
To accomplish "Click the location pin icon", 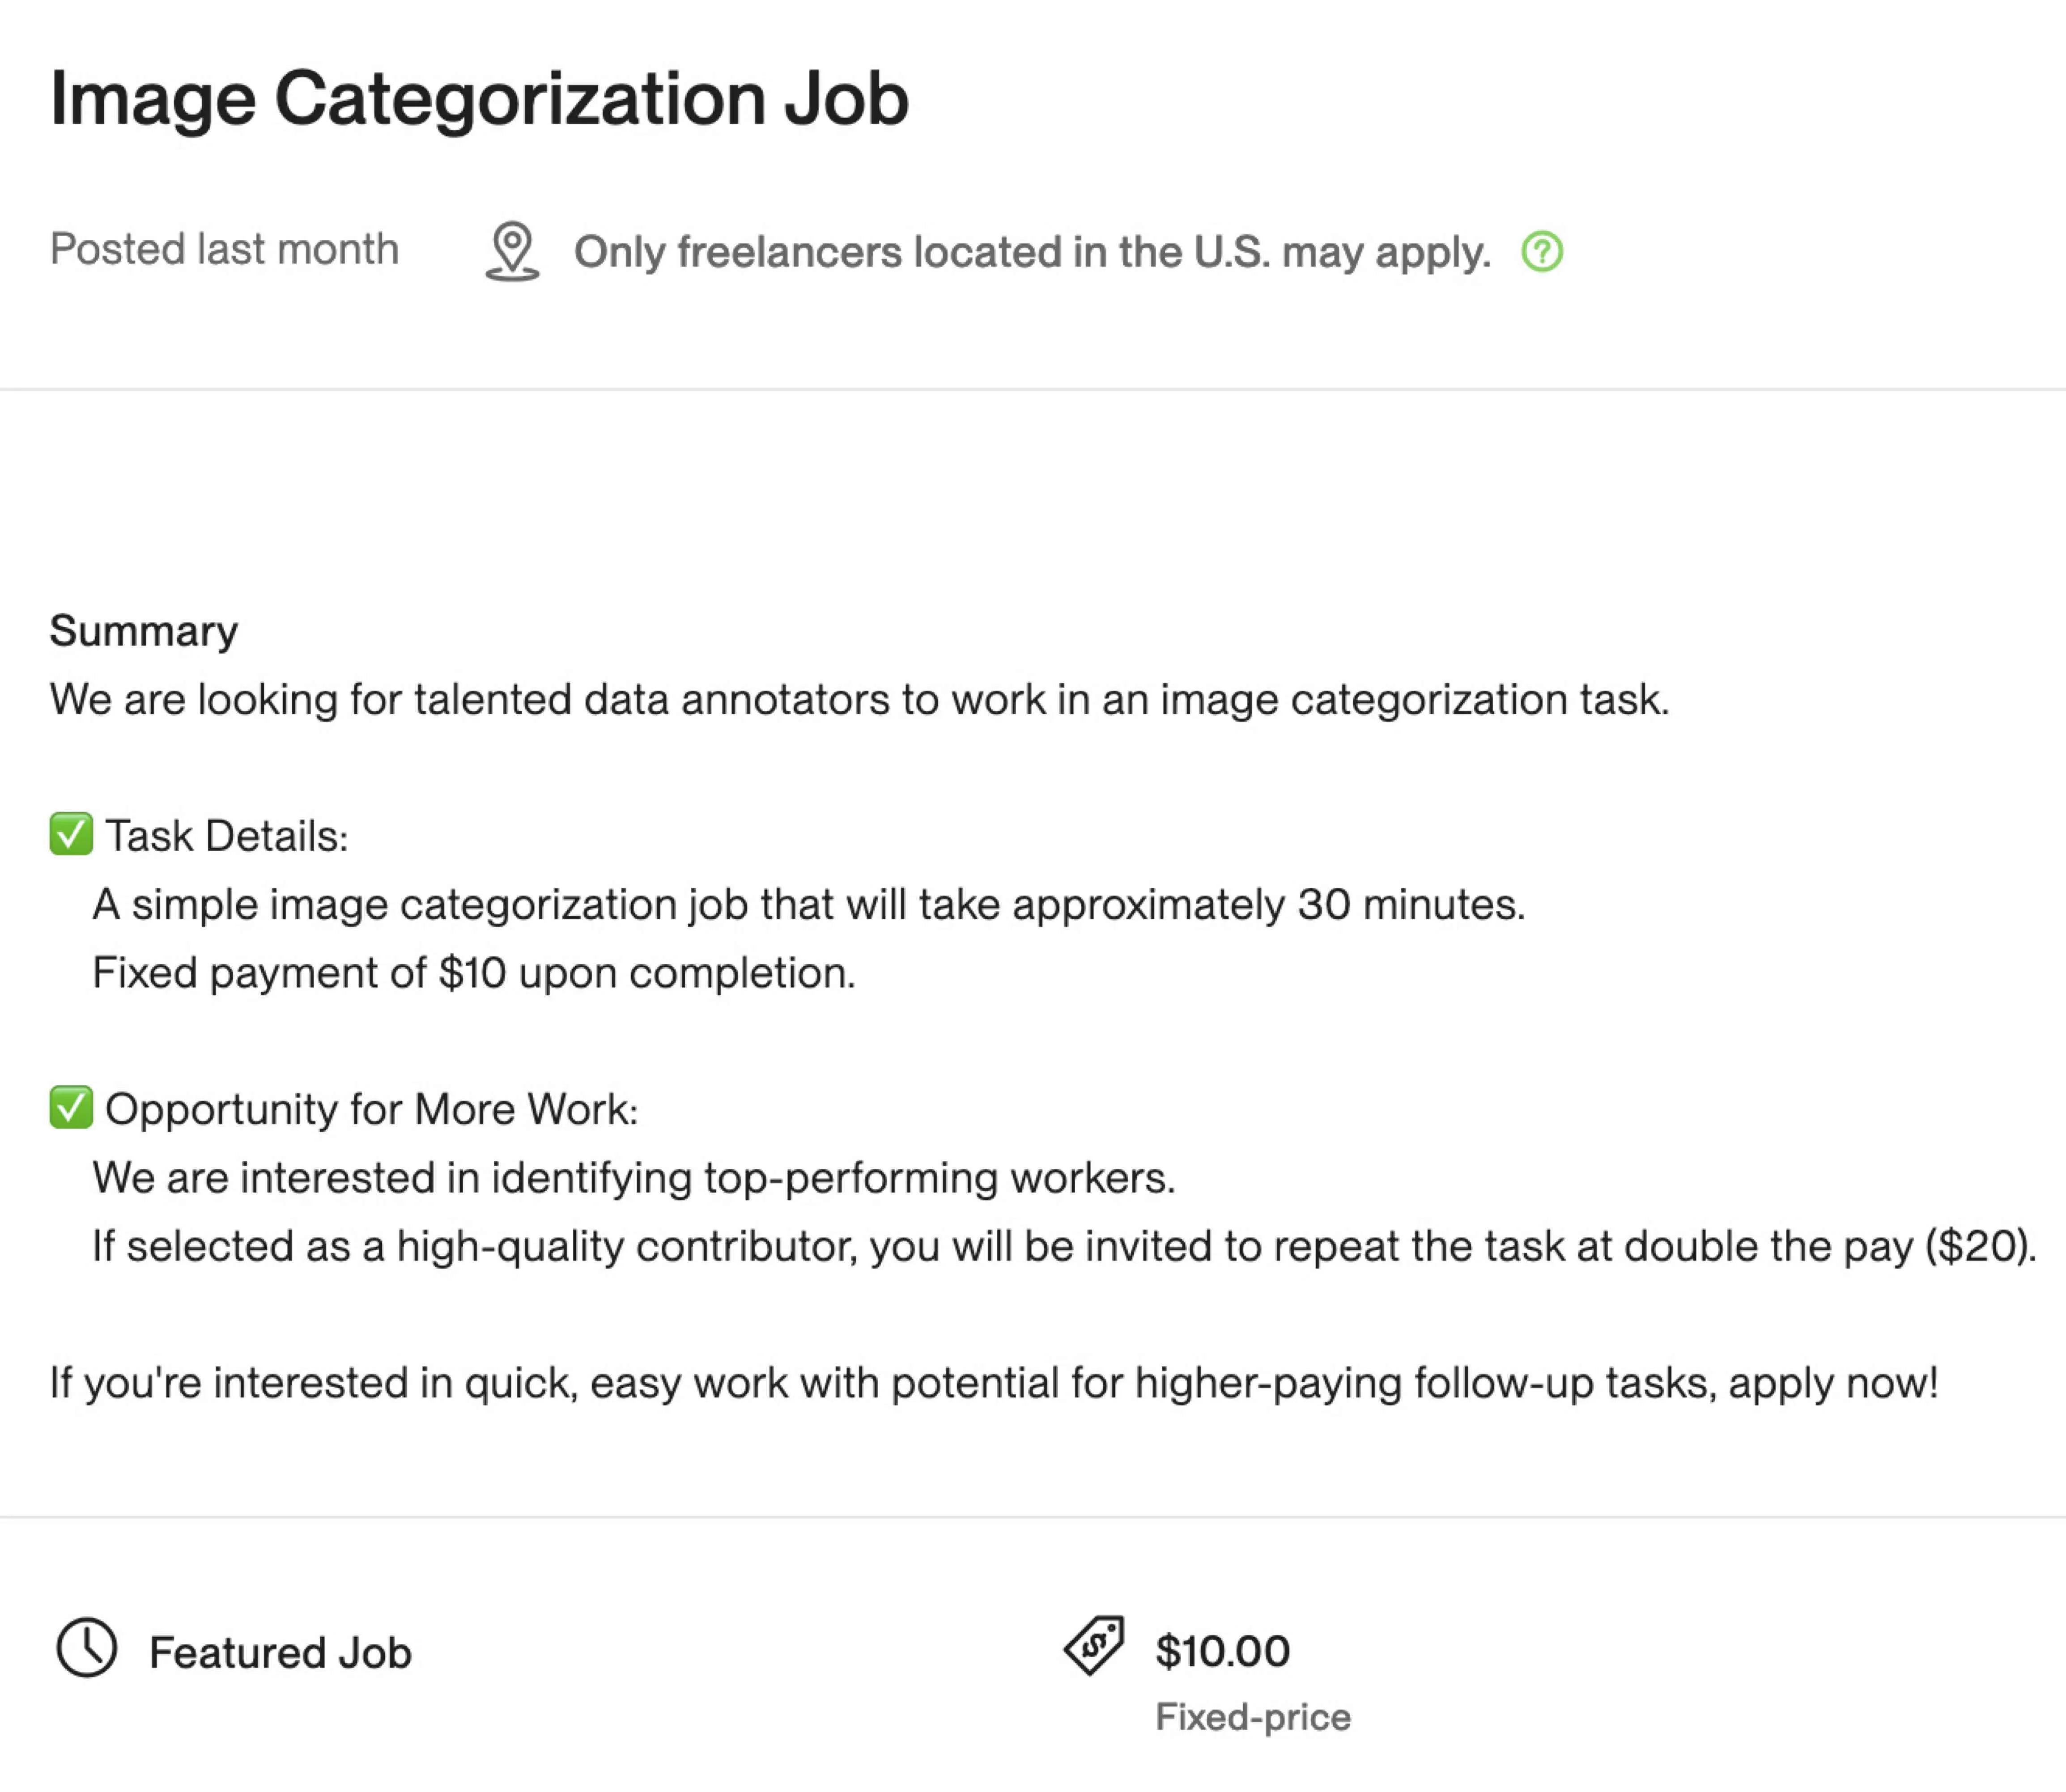I will pos(512,250).
